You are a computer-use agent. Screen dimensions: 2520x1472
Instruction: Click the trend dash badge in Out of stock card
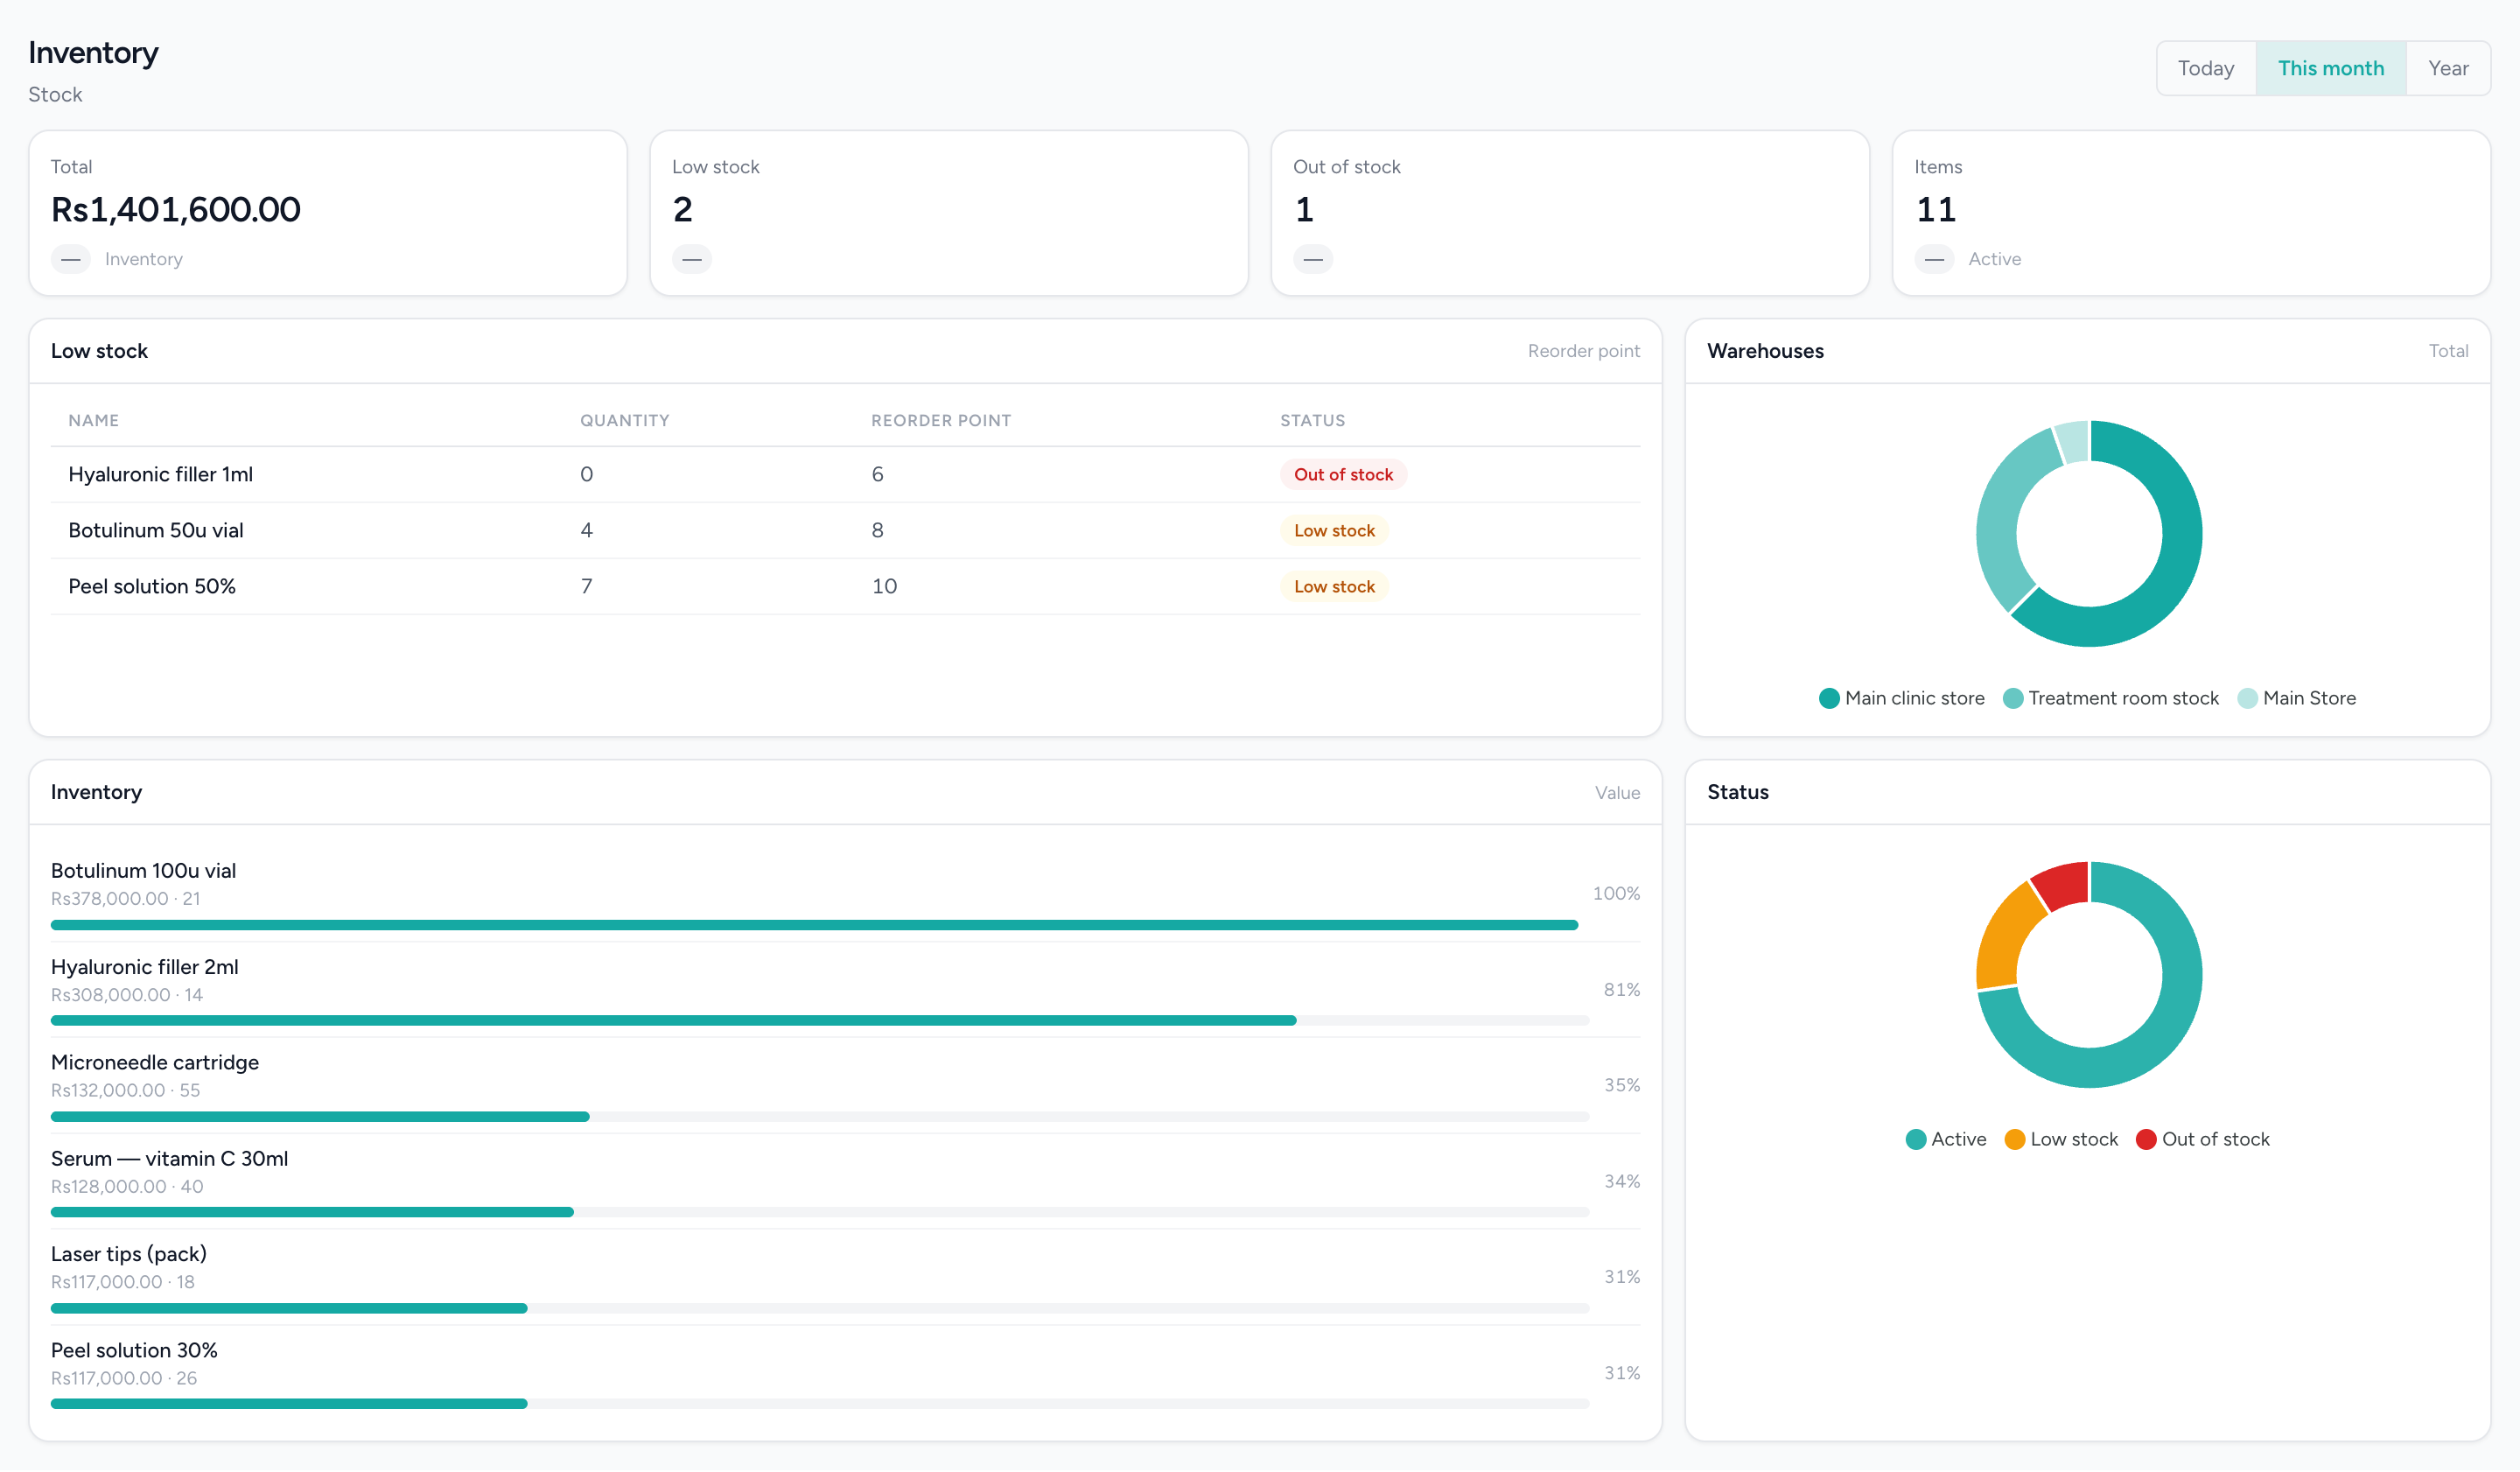[1313, 259]
